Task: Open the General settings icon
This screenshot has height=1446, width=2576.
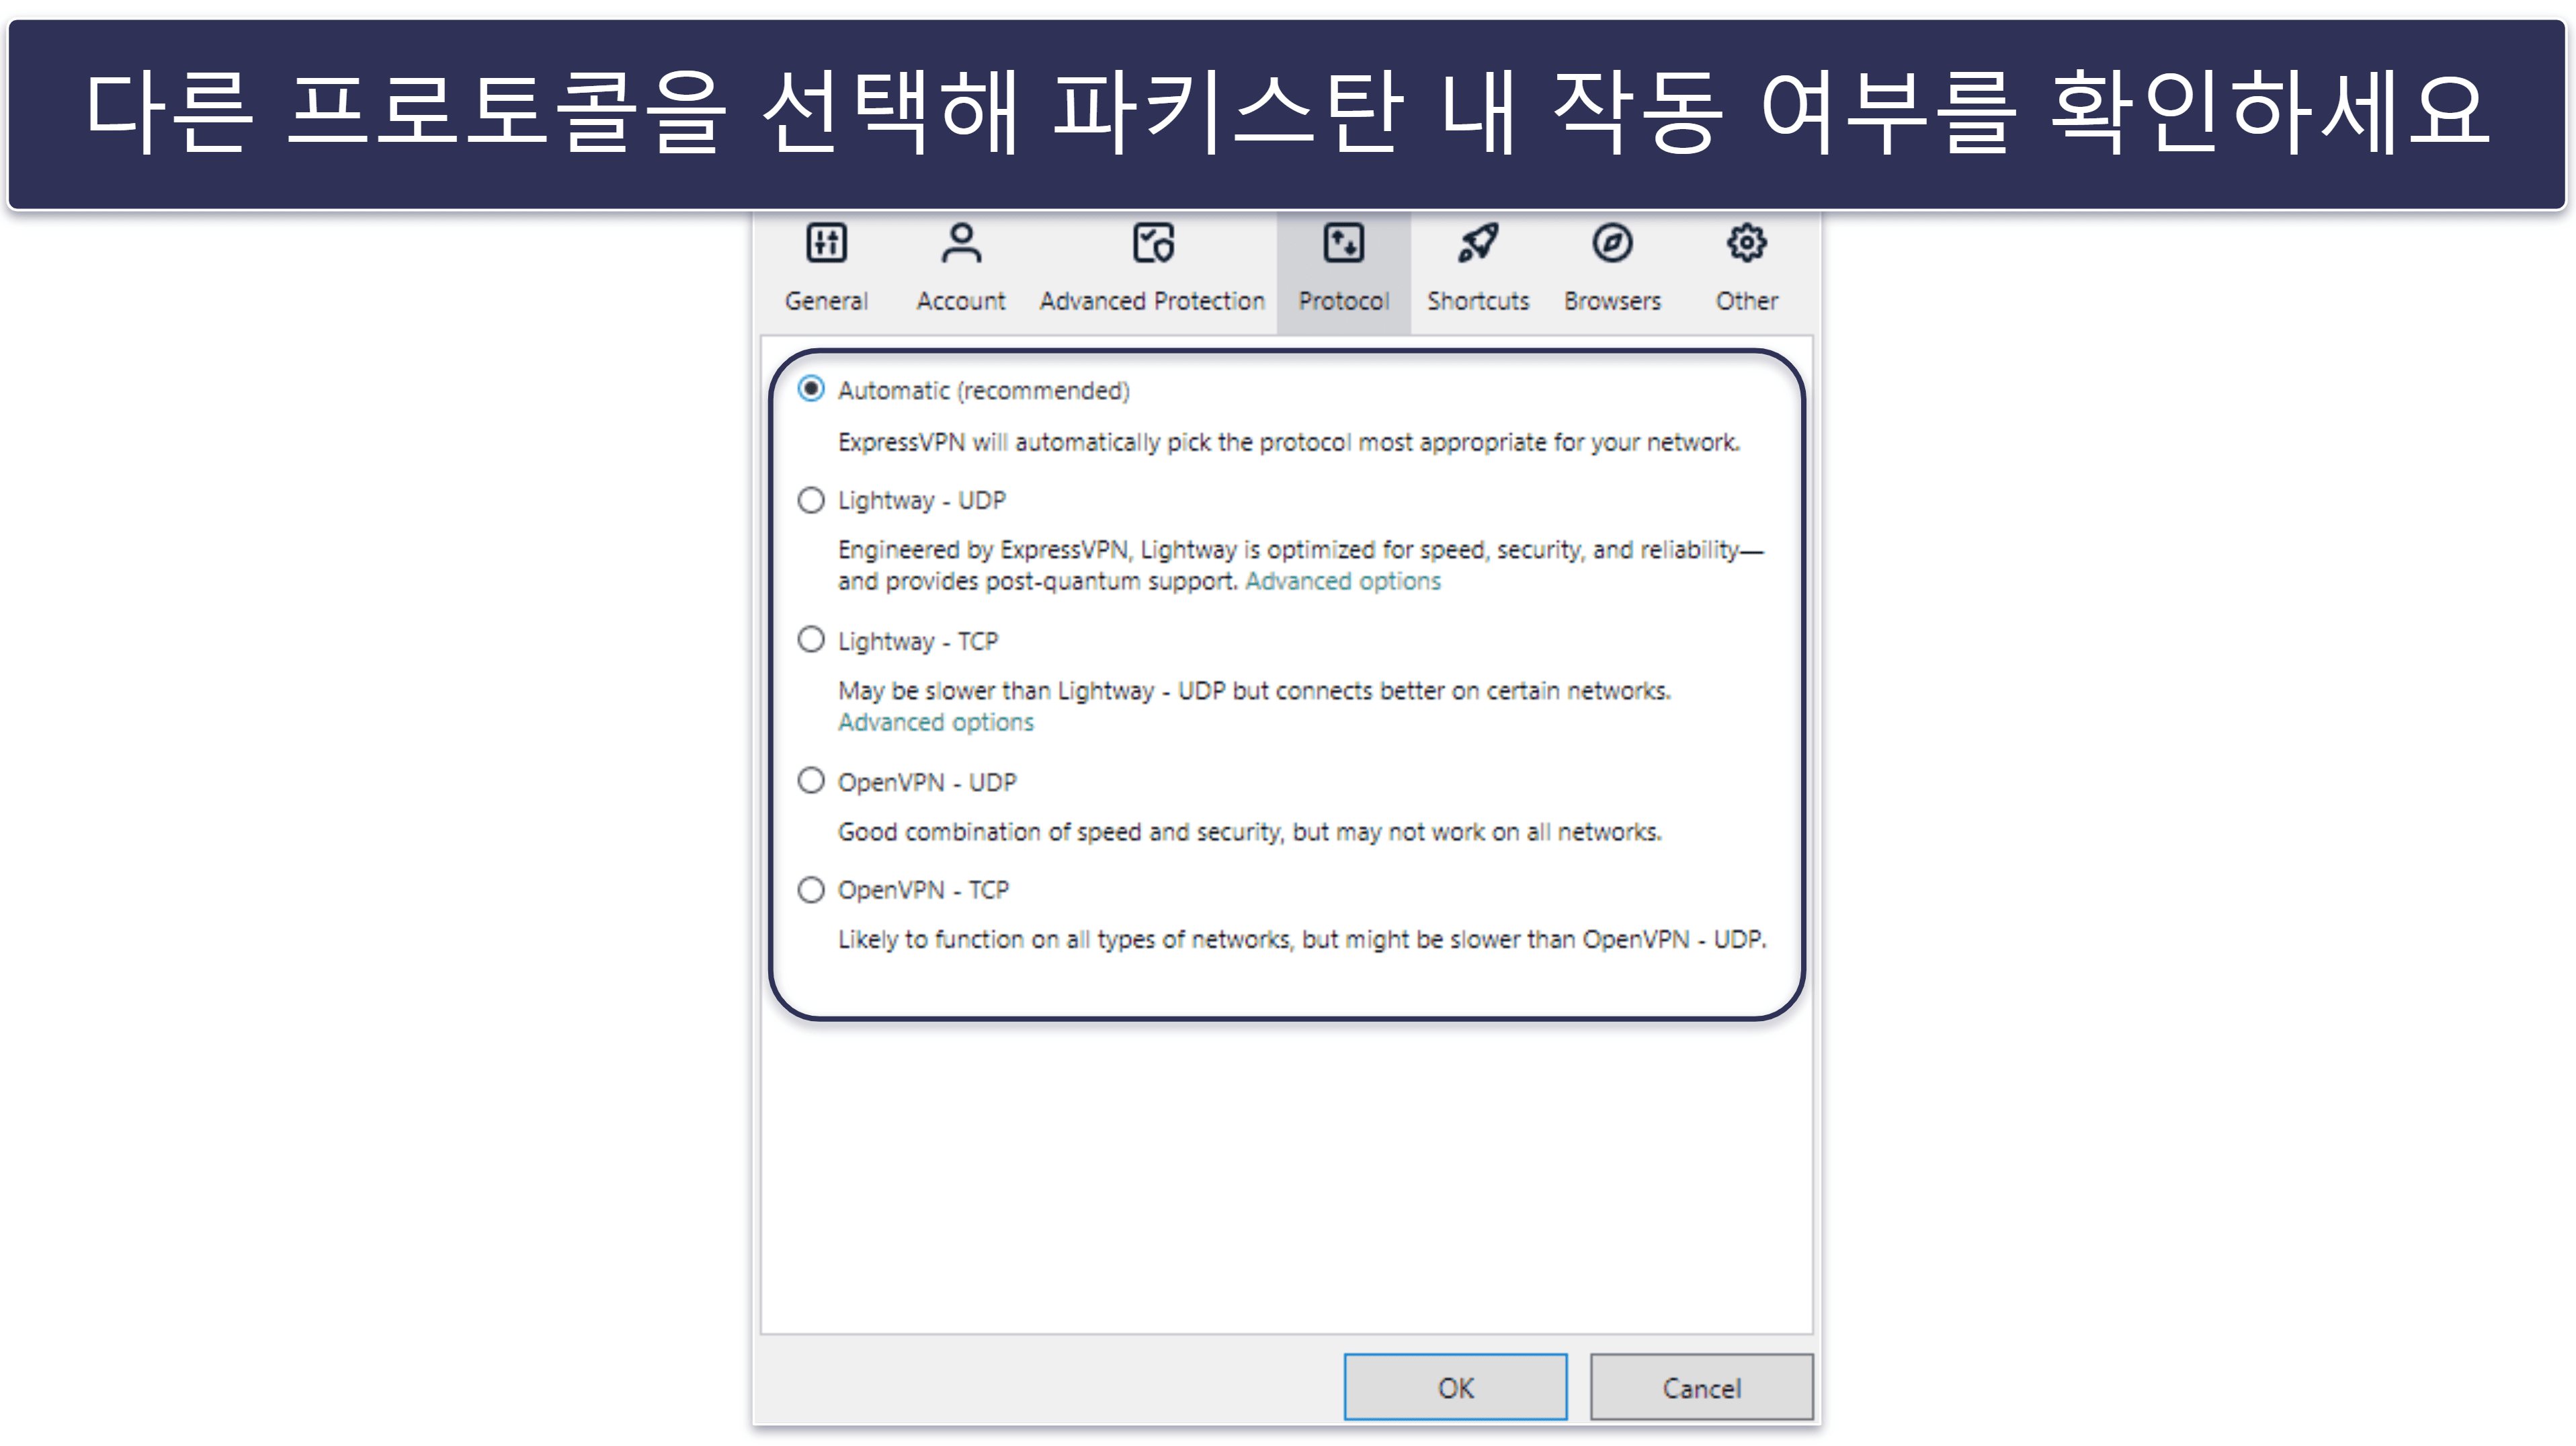Action: point(826,243)
